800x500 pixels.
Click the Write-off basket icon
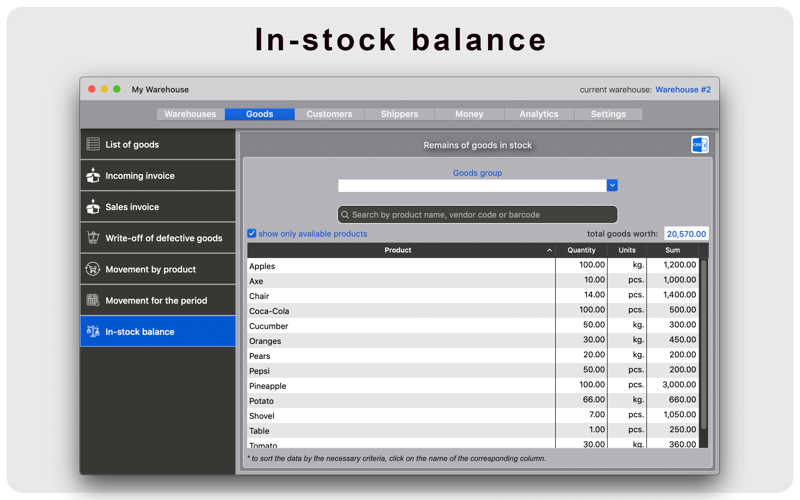point(93,238)
